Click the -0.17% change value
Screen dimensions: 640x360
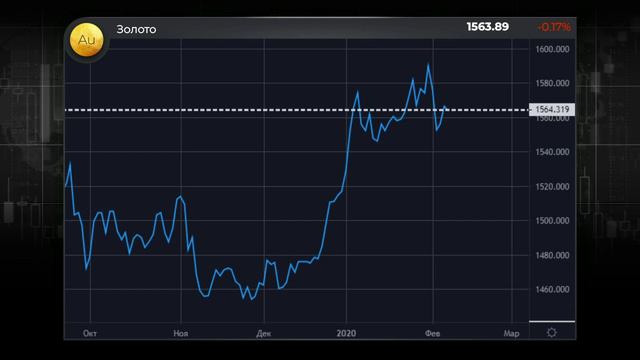[x=554, y=27]
